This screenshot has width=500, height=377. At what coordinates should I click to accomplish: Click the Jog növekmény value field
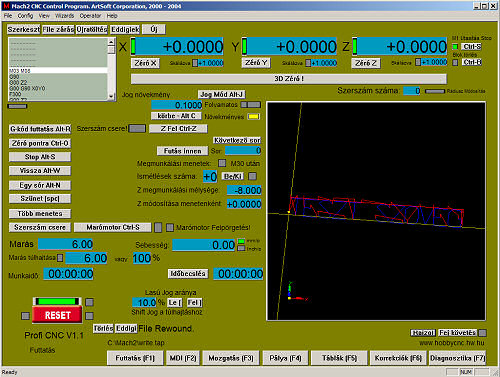pyautogui.click(x=177, y=105)
